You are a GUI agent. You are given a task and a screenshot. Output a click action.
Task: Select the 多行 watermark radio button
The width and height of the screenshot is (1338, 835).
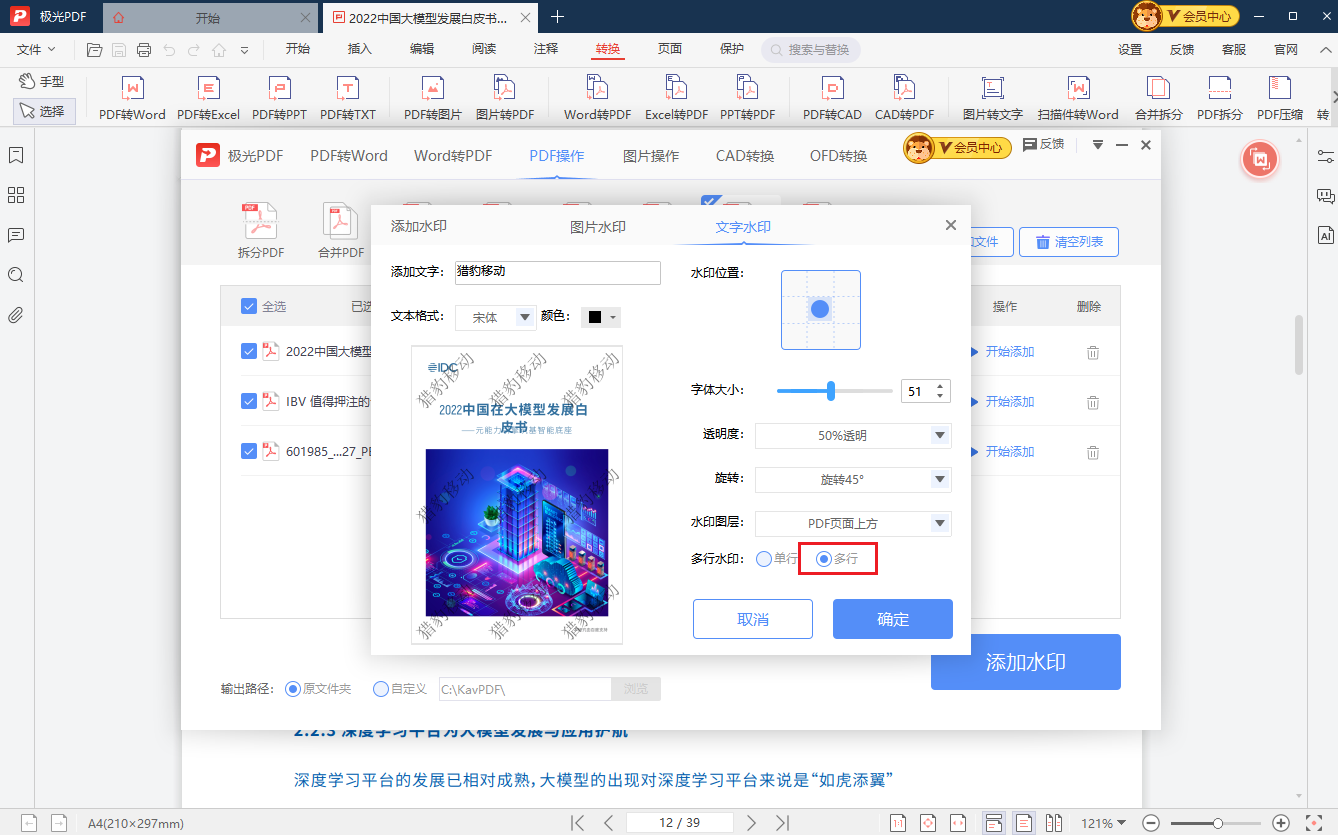click(824, 559)
